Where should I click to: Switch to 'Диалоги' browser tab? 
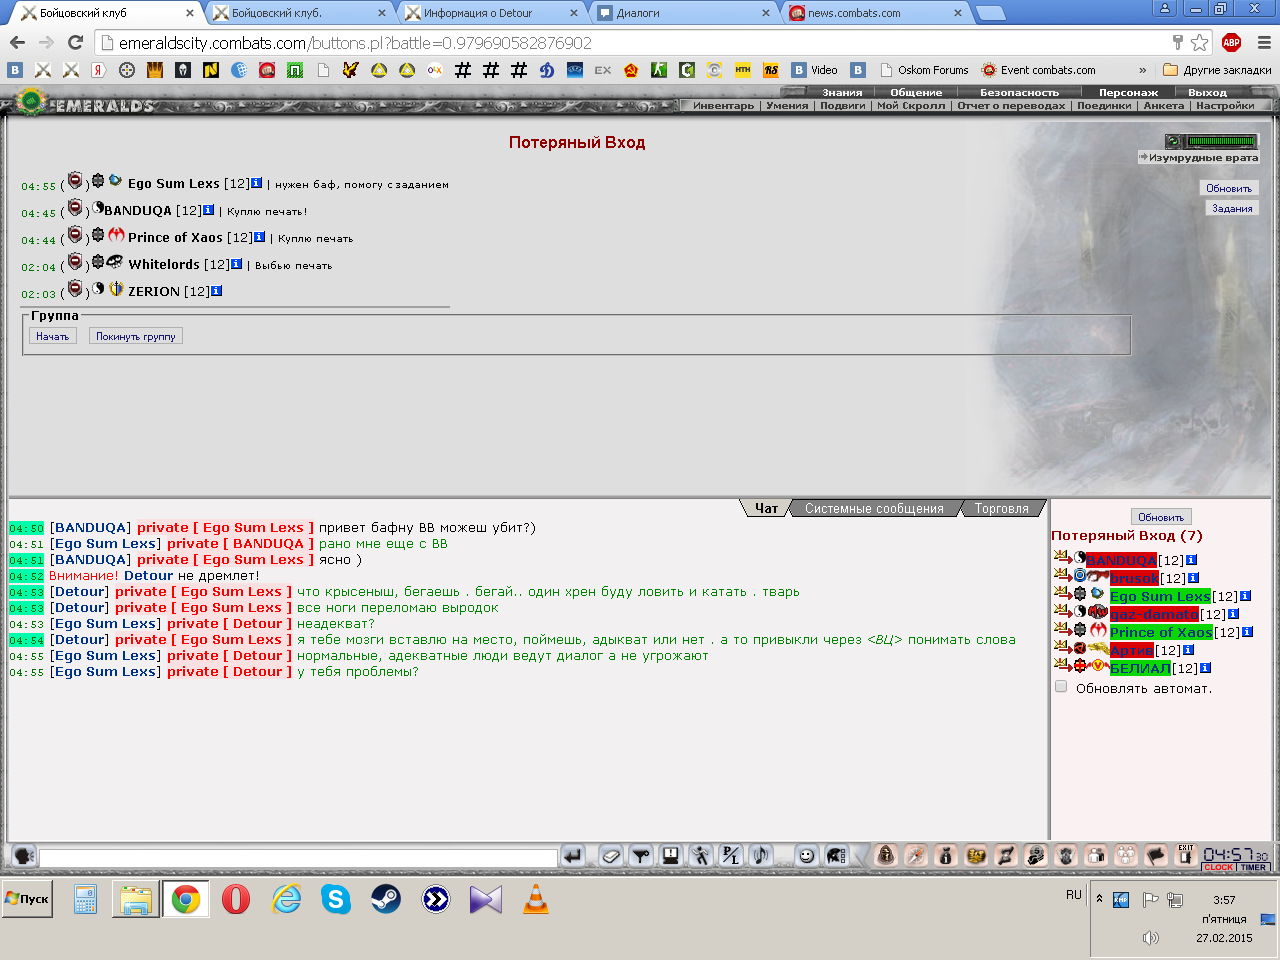coord(683,13)
